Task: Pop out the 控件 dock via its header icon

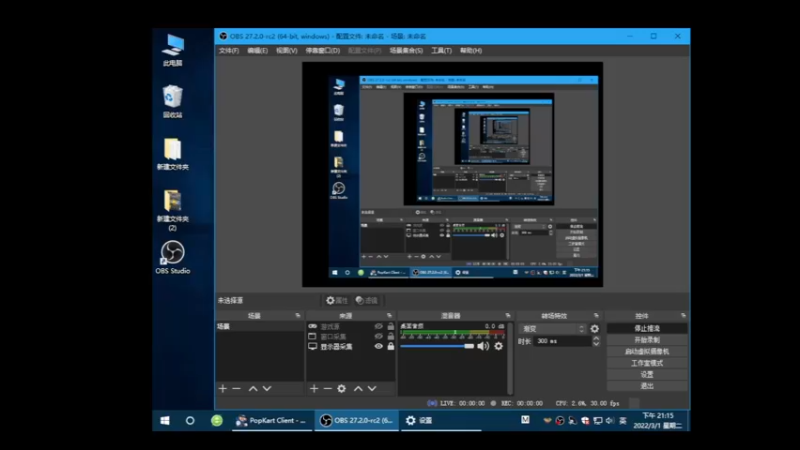Action: (683, 316)
